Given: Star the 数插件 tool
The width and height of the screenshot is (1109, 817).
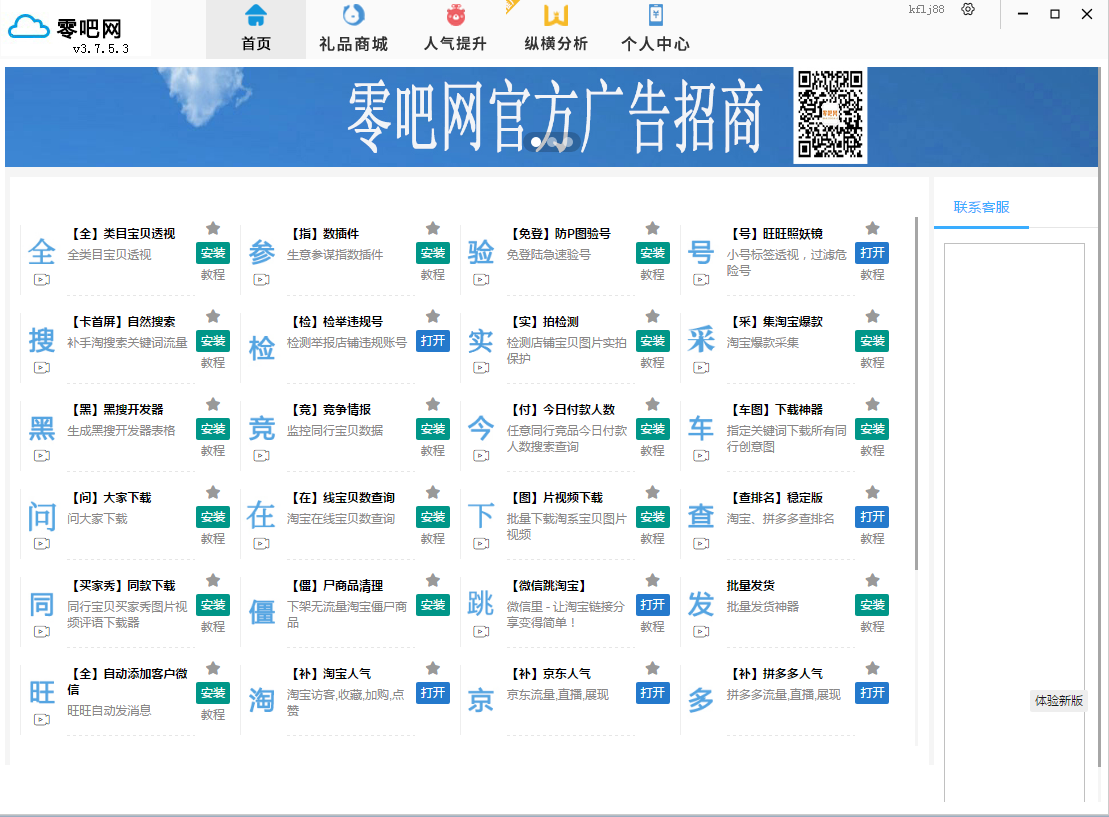Looking at the screenshot, I should [x=433, y=228].
